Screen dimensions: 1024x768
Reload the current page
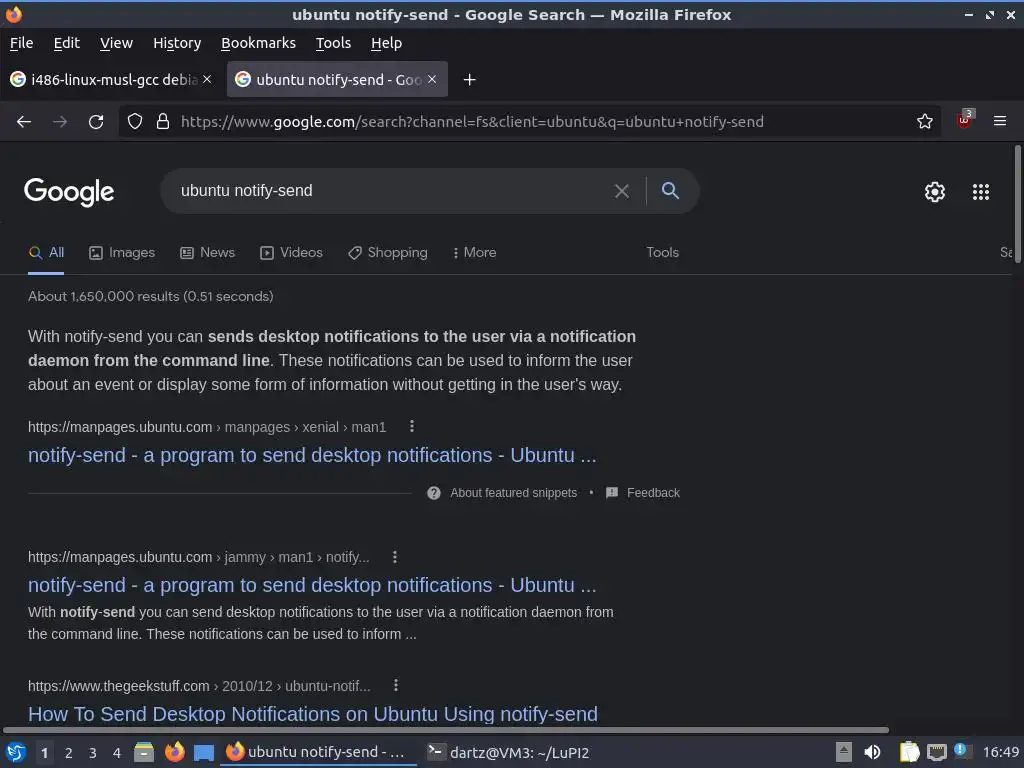click(96, 121)
